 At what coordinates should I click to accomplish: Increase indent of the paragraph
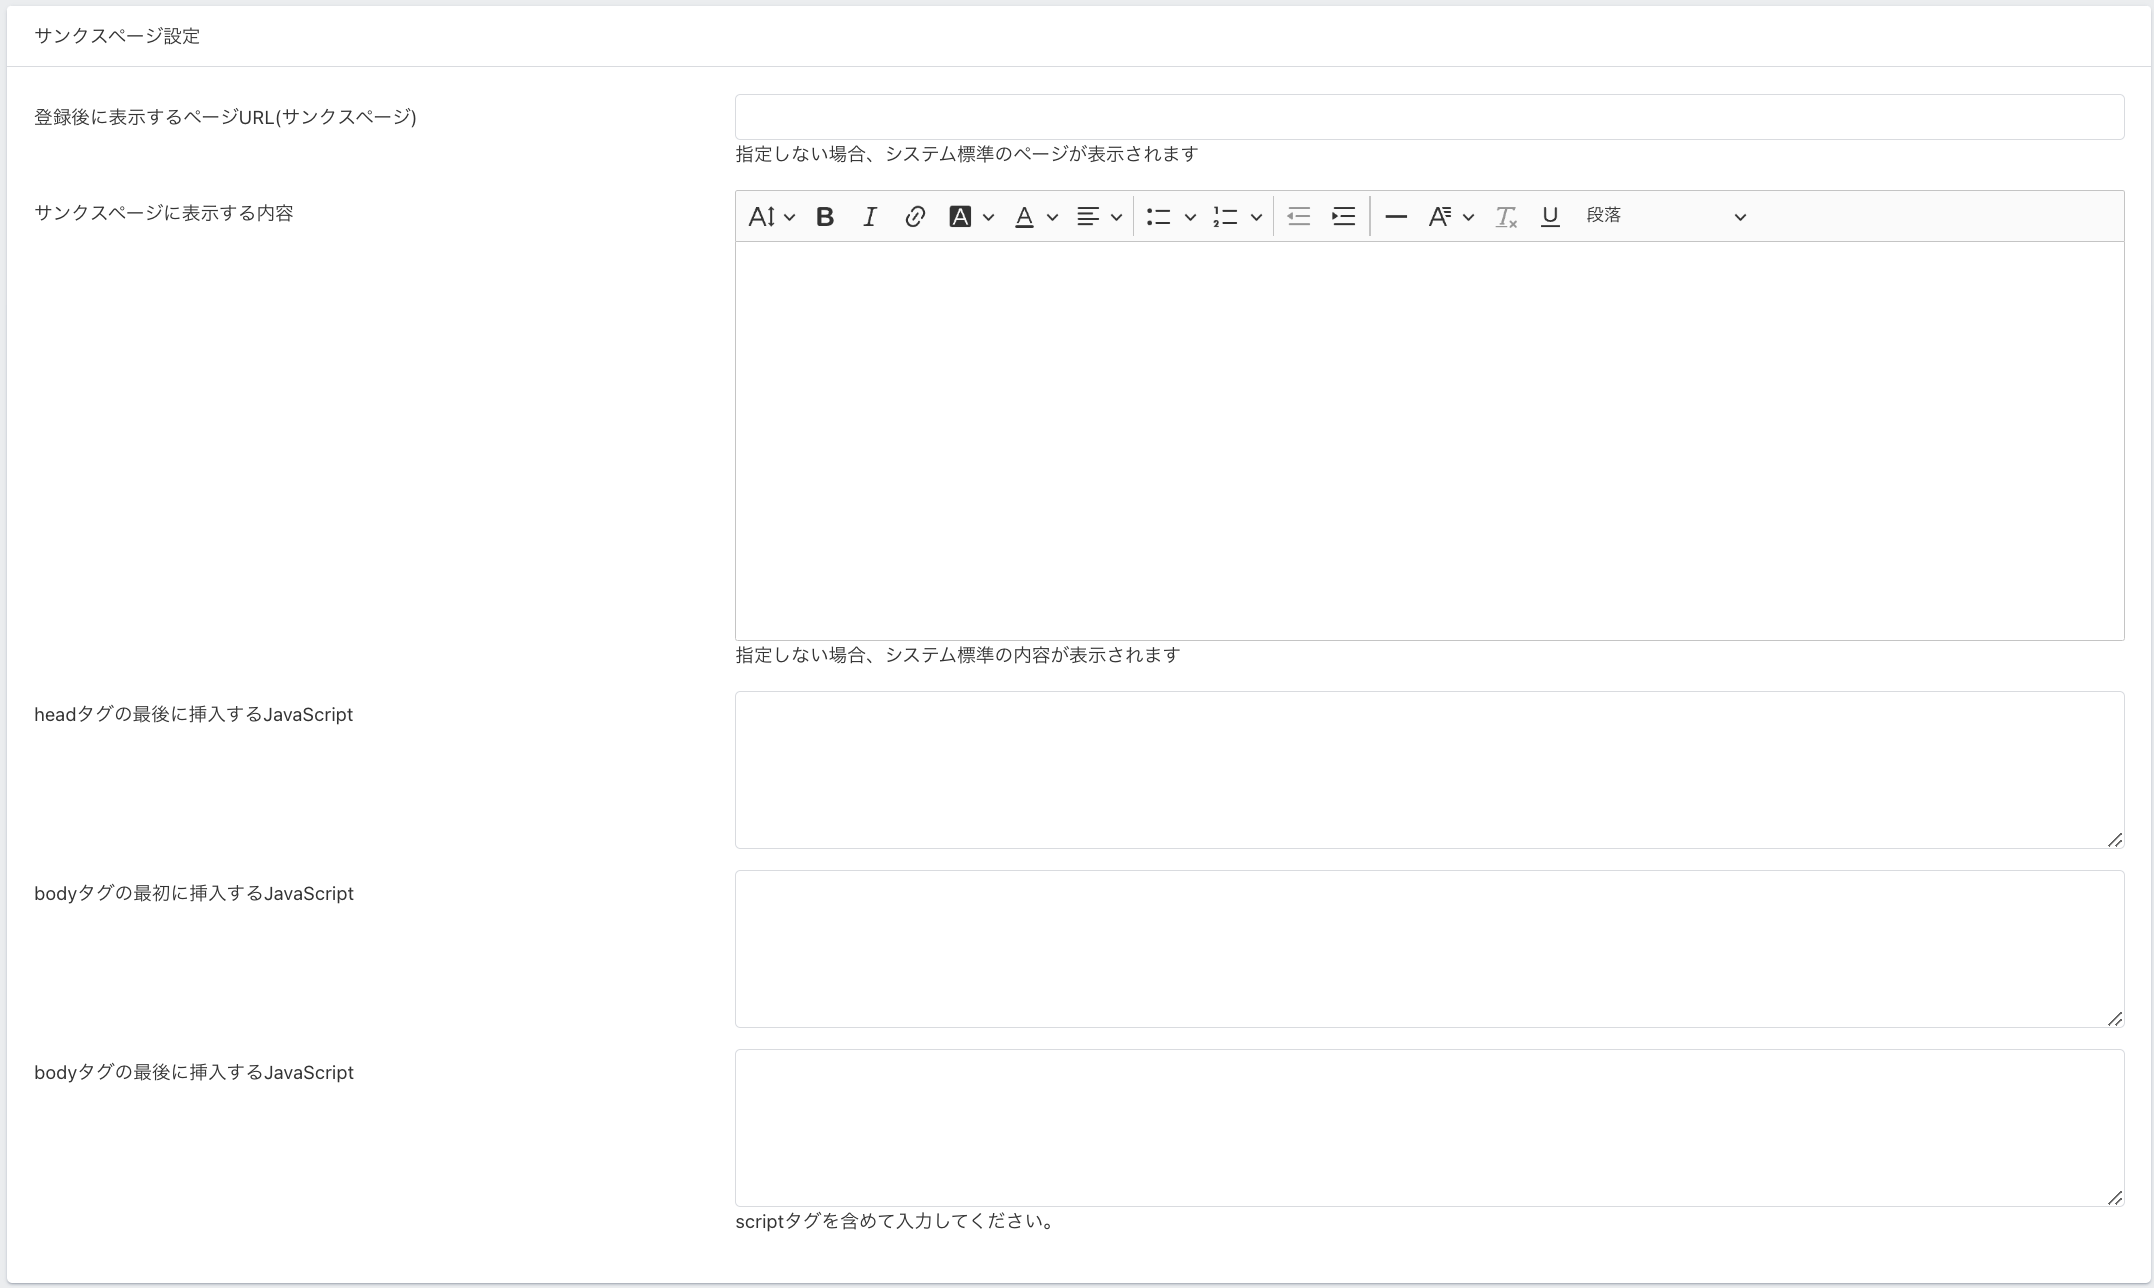(1343, 216)
